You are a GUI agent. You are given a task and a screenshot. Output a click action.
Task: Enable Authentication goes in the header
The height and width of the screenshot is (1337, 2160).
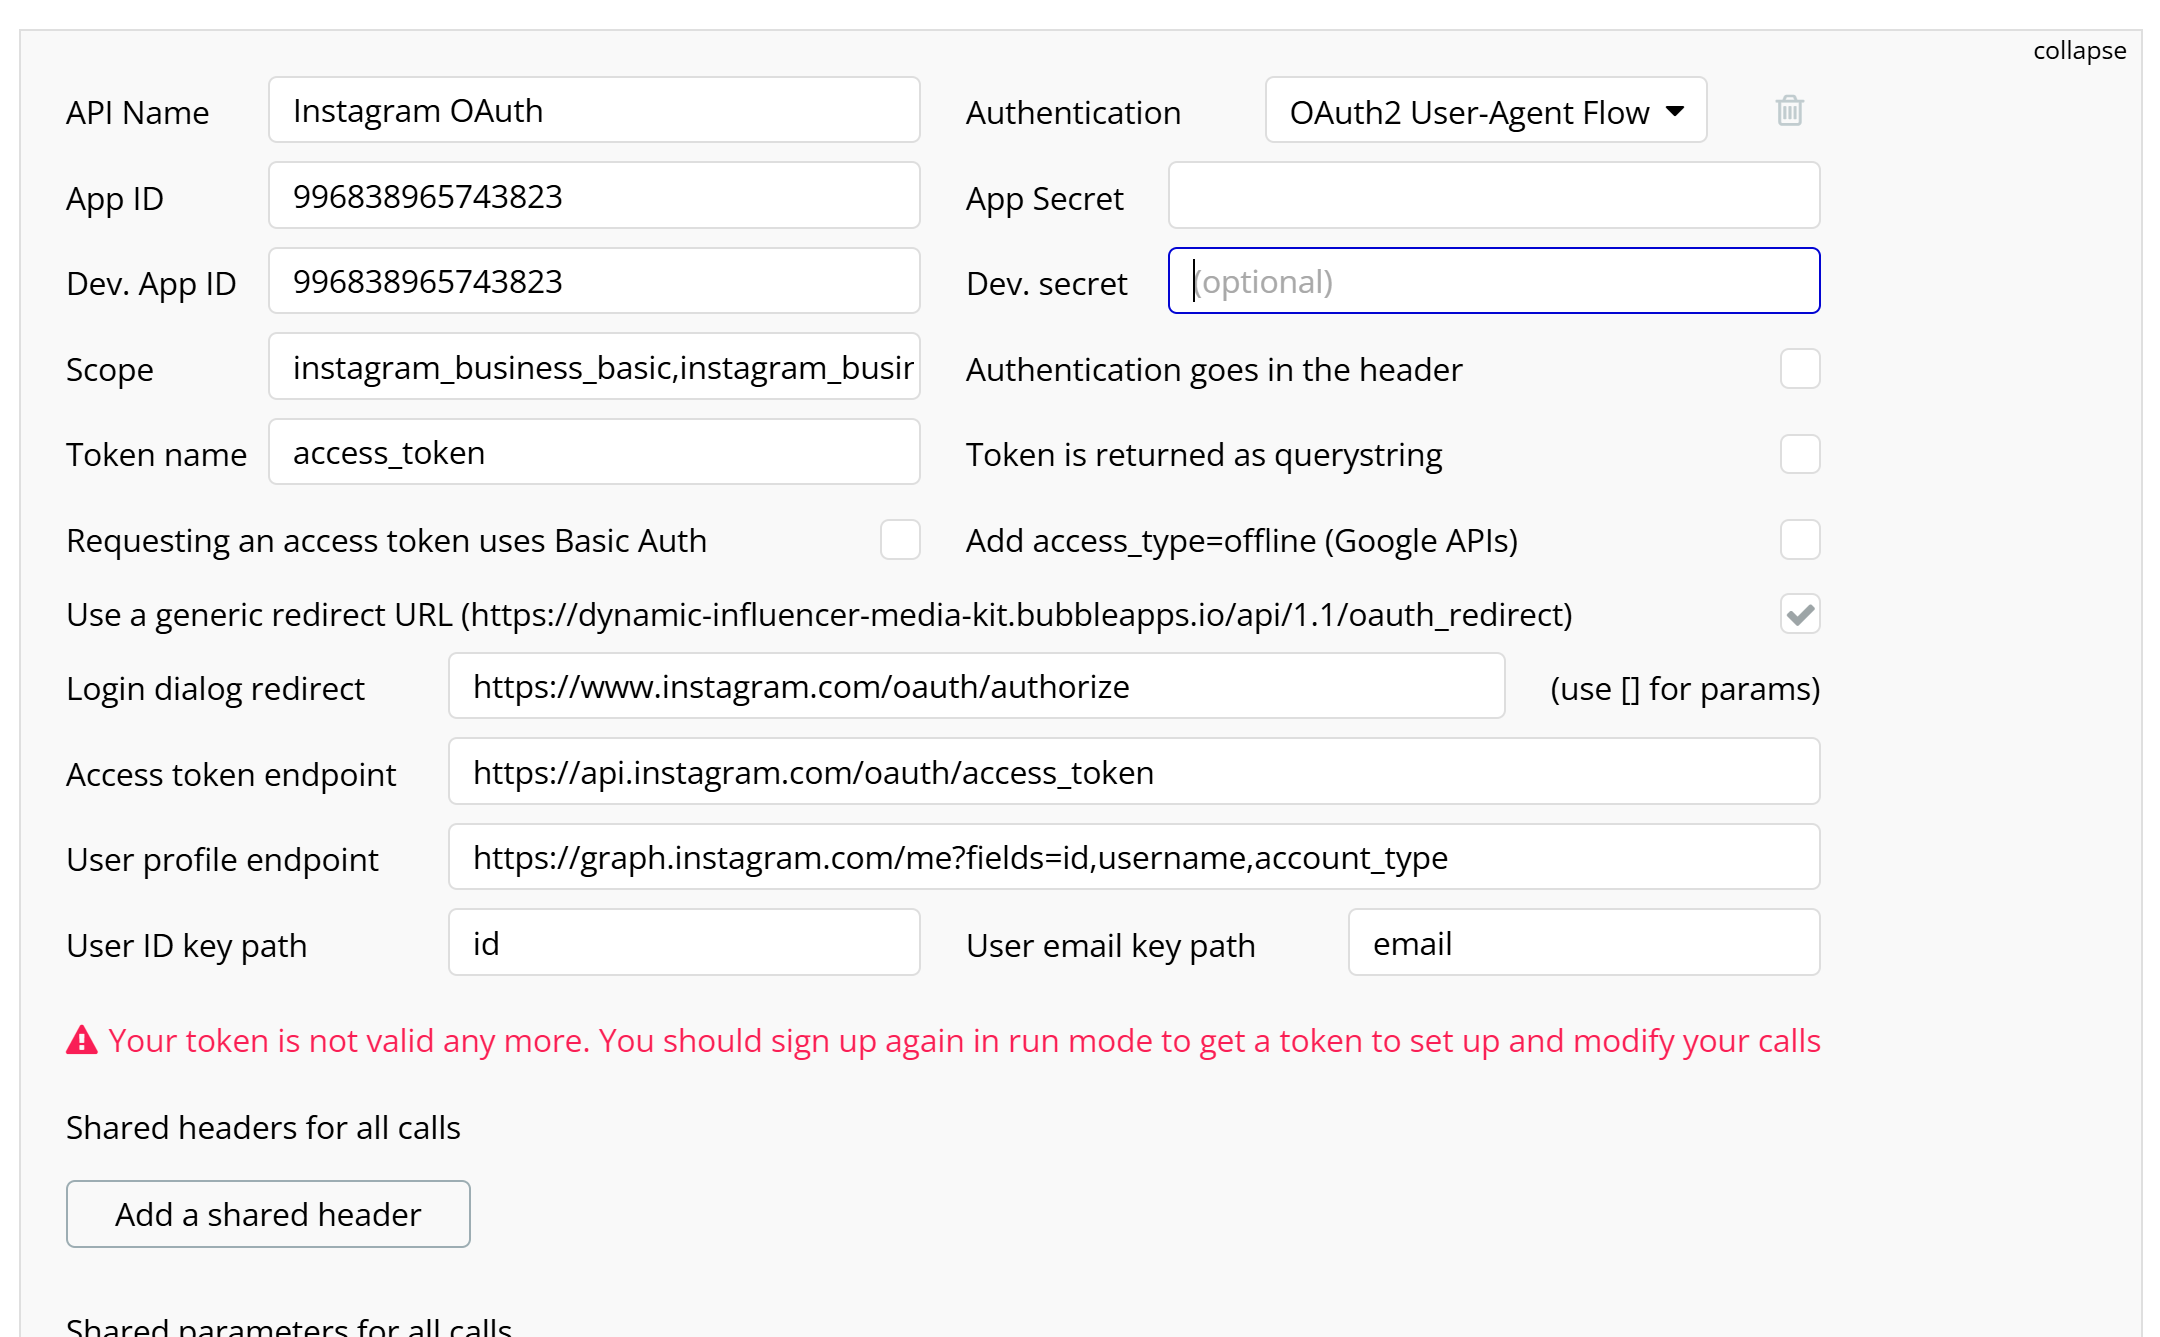point(1800,369)
